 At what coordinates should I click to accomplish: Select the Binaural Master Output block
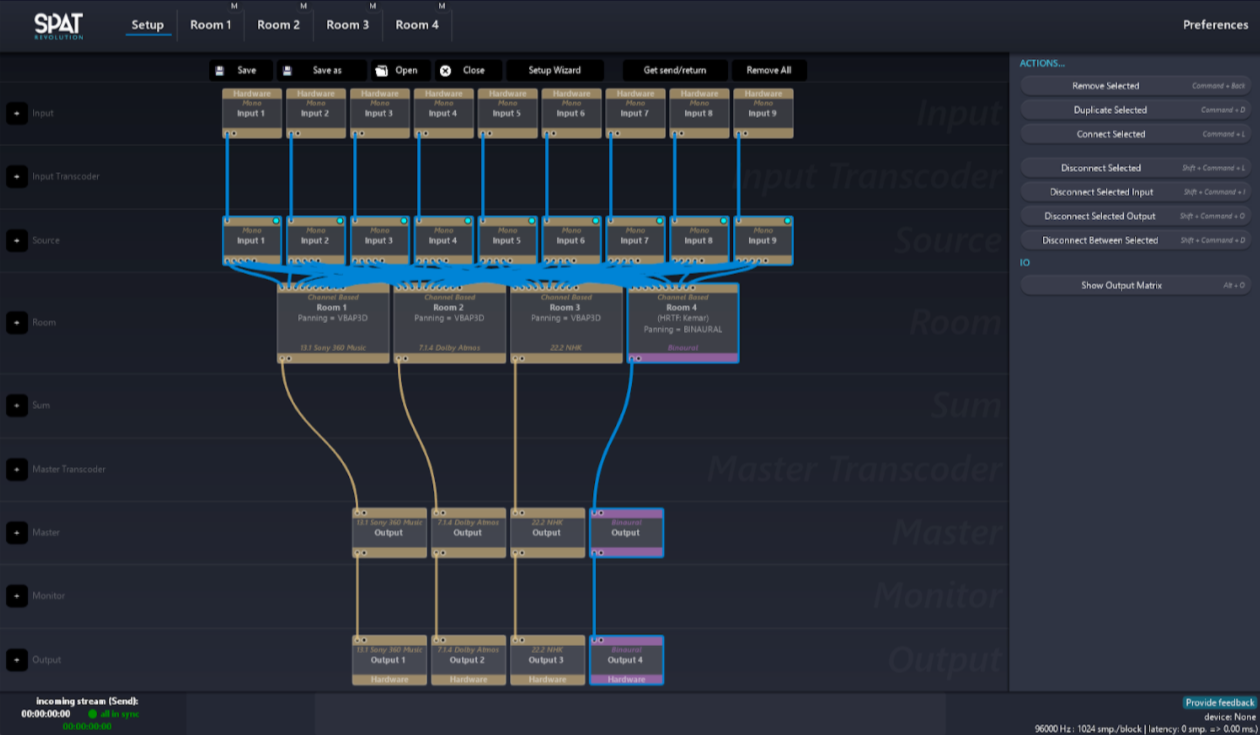tap(626, 533)
